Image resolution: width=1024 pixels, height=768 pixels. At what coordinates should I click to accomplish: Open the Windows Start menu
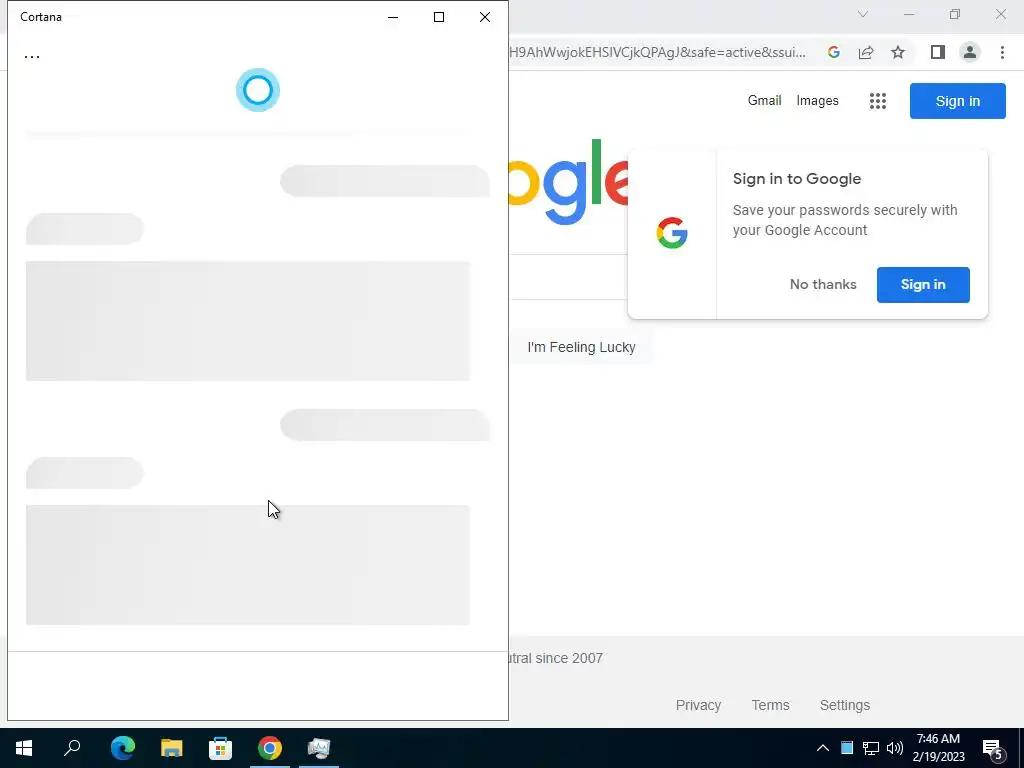(24, 748)
